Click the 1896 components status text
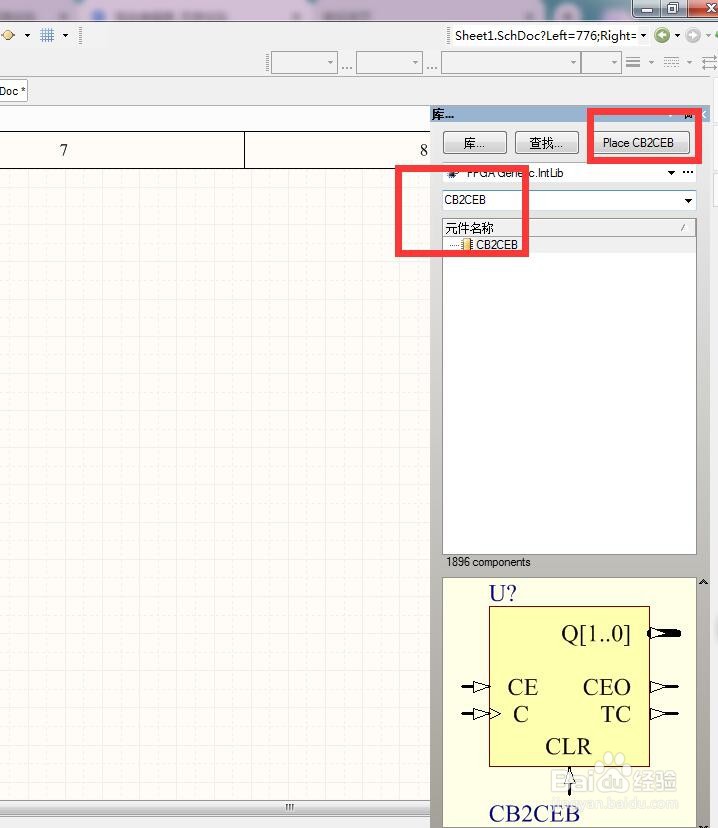The width and height of the screenshot is (718, 828). 488,562
